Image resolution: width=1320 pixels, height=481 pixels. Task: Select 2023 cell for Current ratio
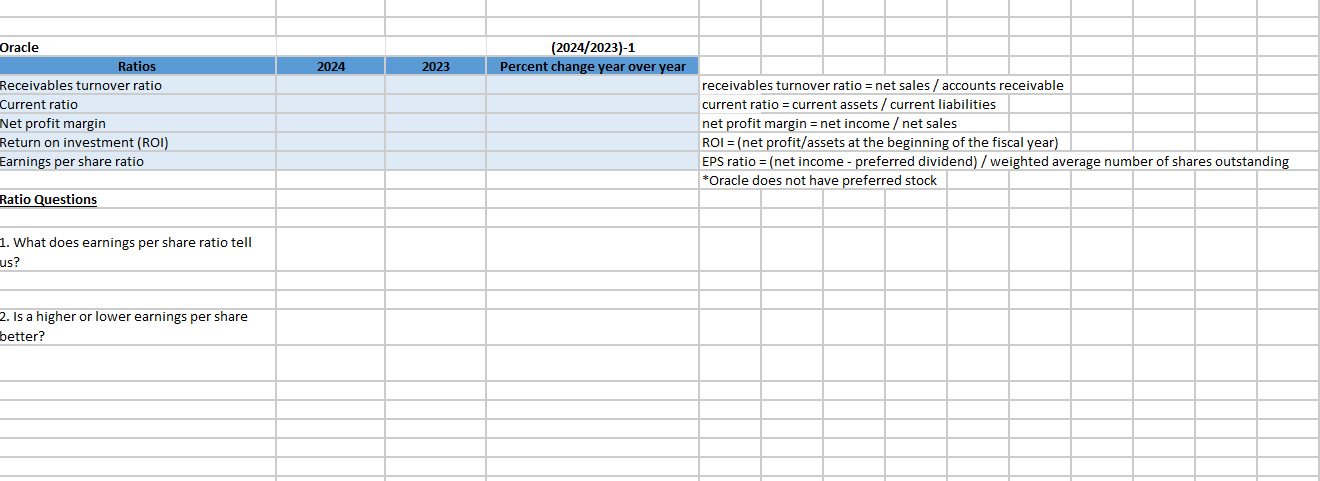coord(435,104)
